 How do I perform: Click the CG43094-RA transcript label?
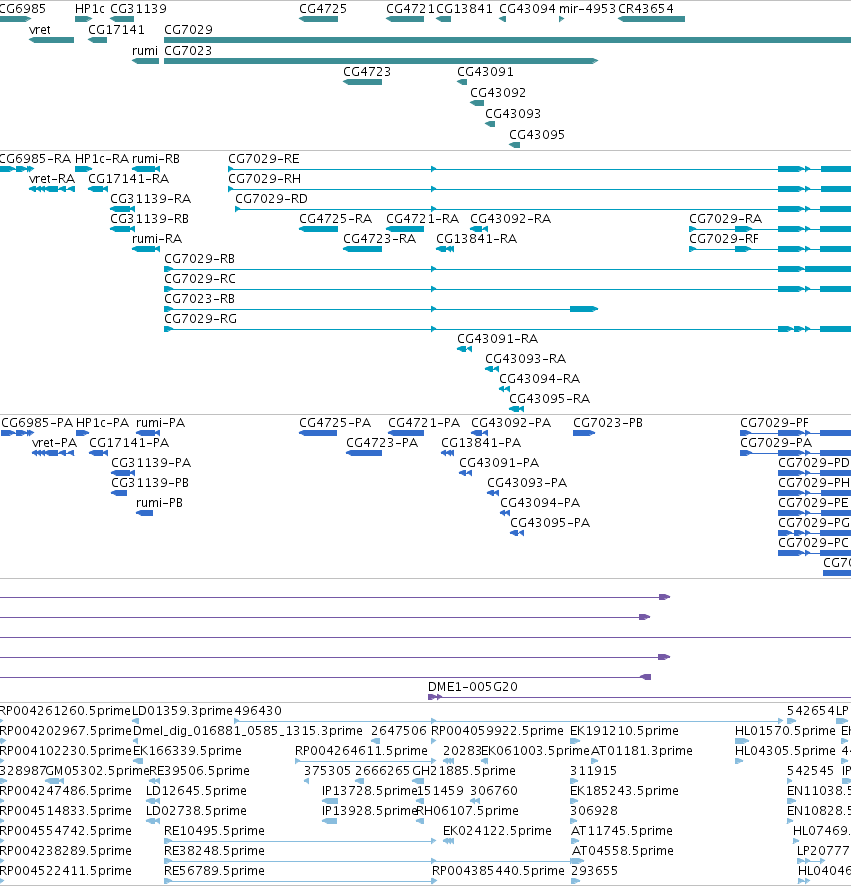pos(540,379)
